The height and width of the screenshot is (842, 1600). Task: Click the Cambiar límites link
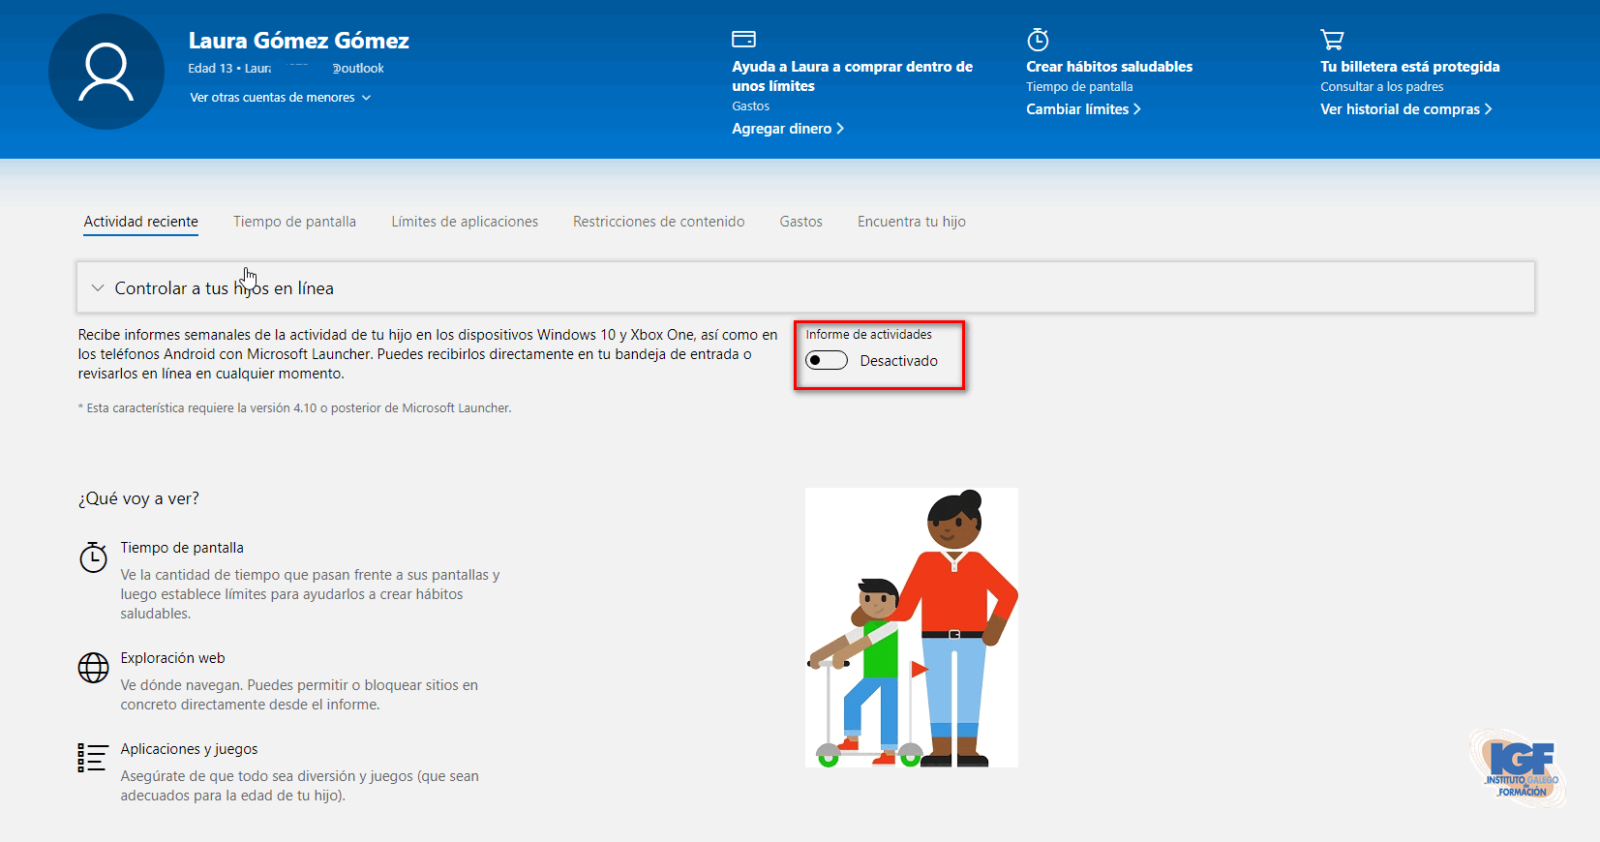1082,109
